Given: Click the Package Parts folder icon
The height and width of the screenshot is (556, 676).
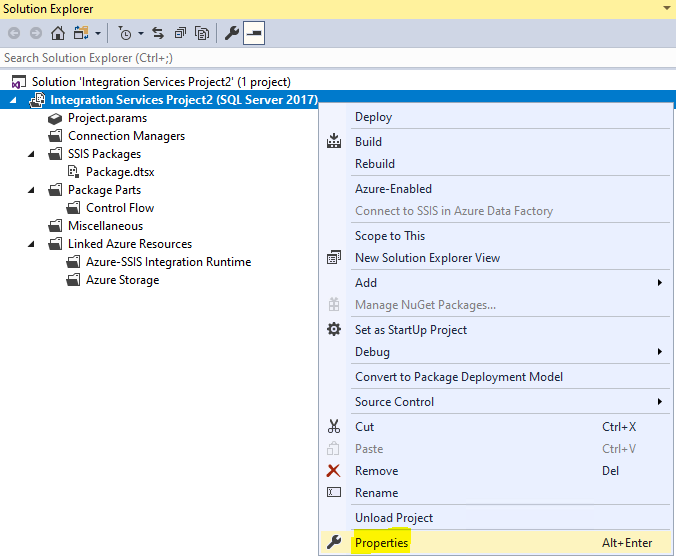Looking at the screenshot, I should (55, 190).
